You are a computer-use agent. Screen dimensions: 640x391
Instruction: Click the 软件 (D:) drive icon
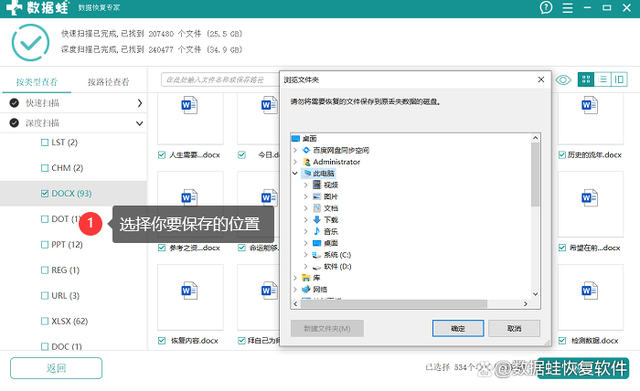(317, 267)
